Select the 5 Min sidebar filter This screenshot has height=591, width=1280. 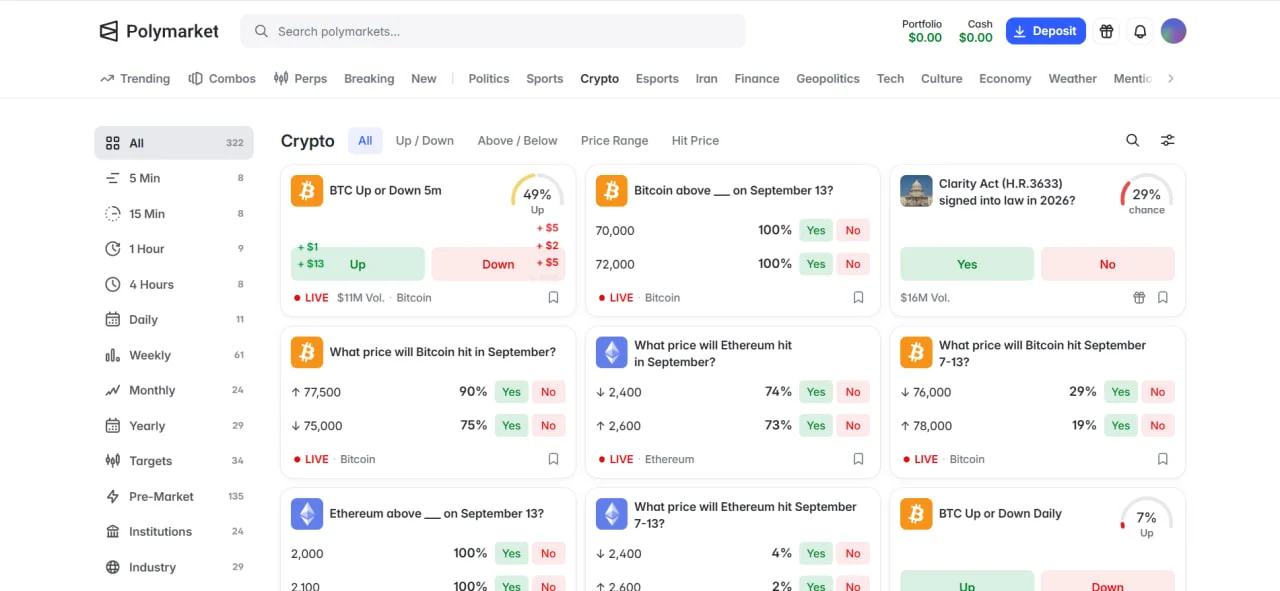tap(174, 178)
